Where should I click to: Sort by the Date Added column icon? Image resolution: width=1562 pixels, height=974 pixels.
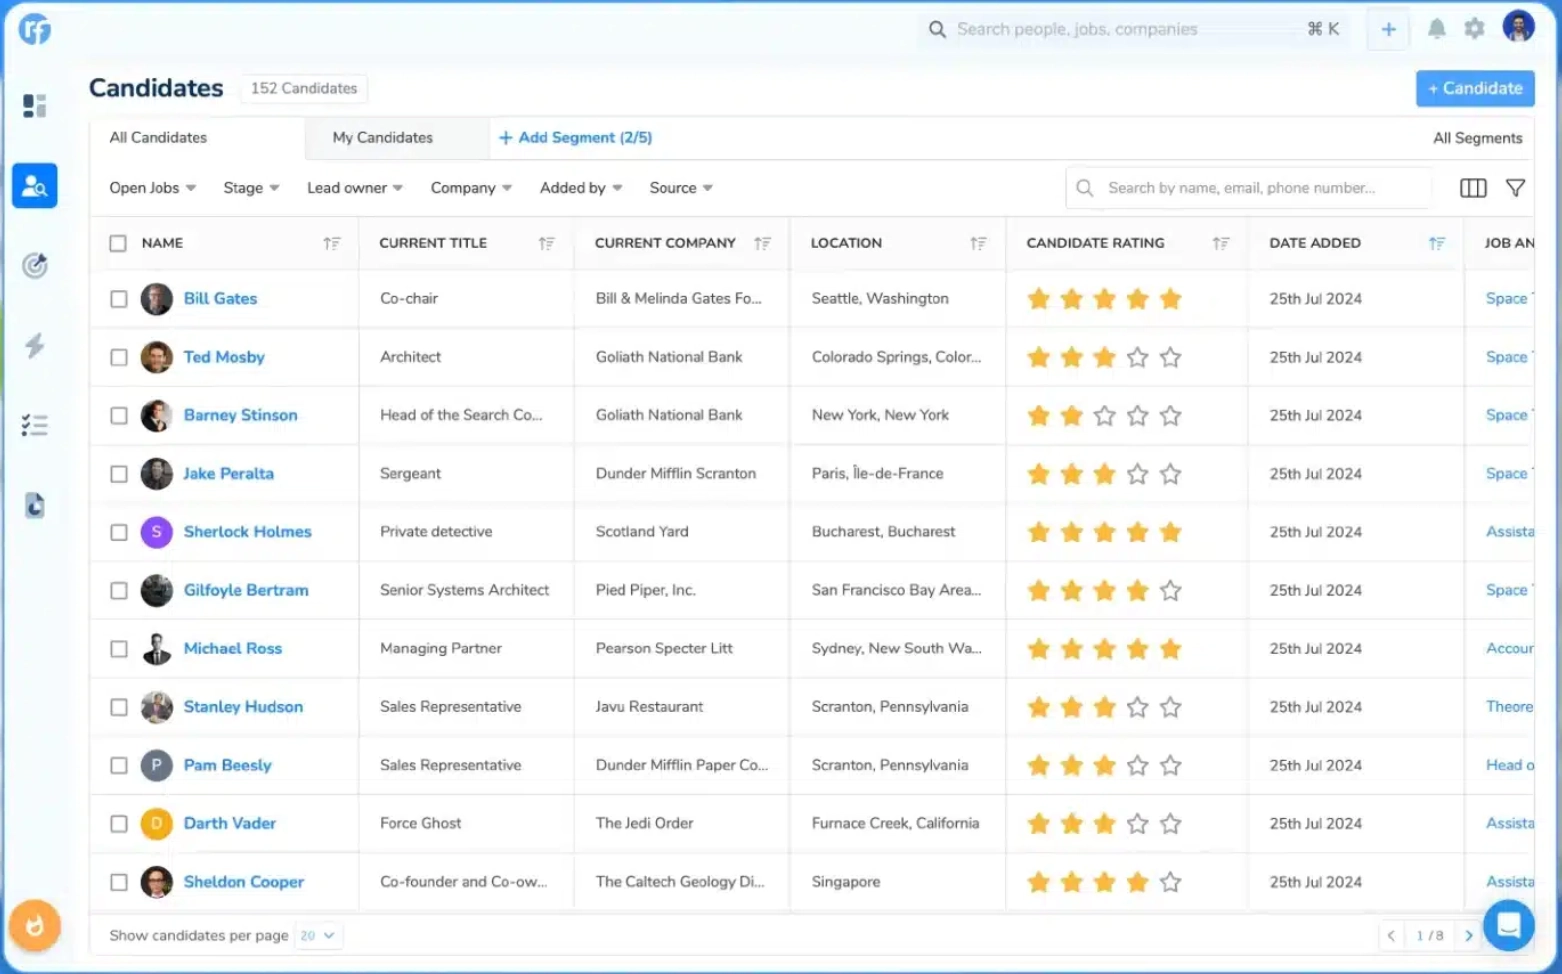click(x=1437, y=243)
